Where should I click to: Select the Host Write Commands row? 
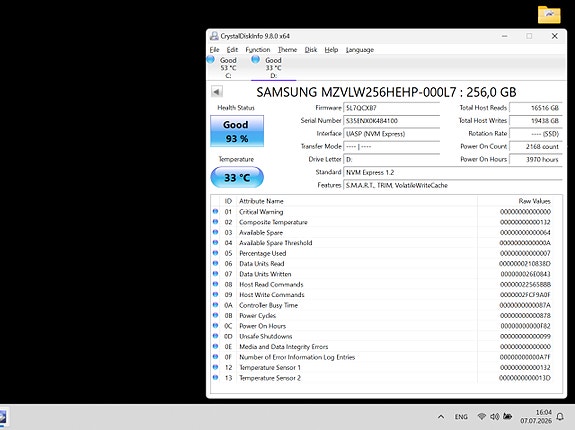tap(381, 295)
